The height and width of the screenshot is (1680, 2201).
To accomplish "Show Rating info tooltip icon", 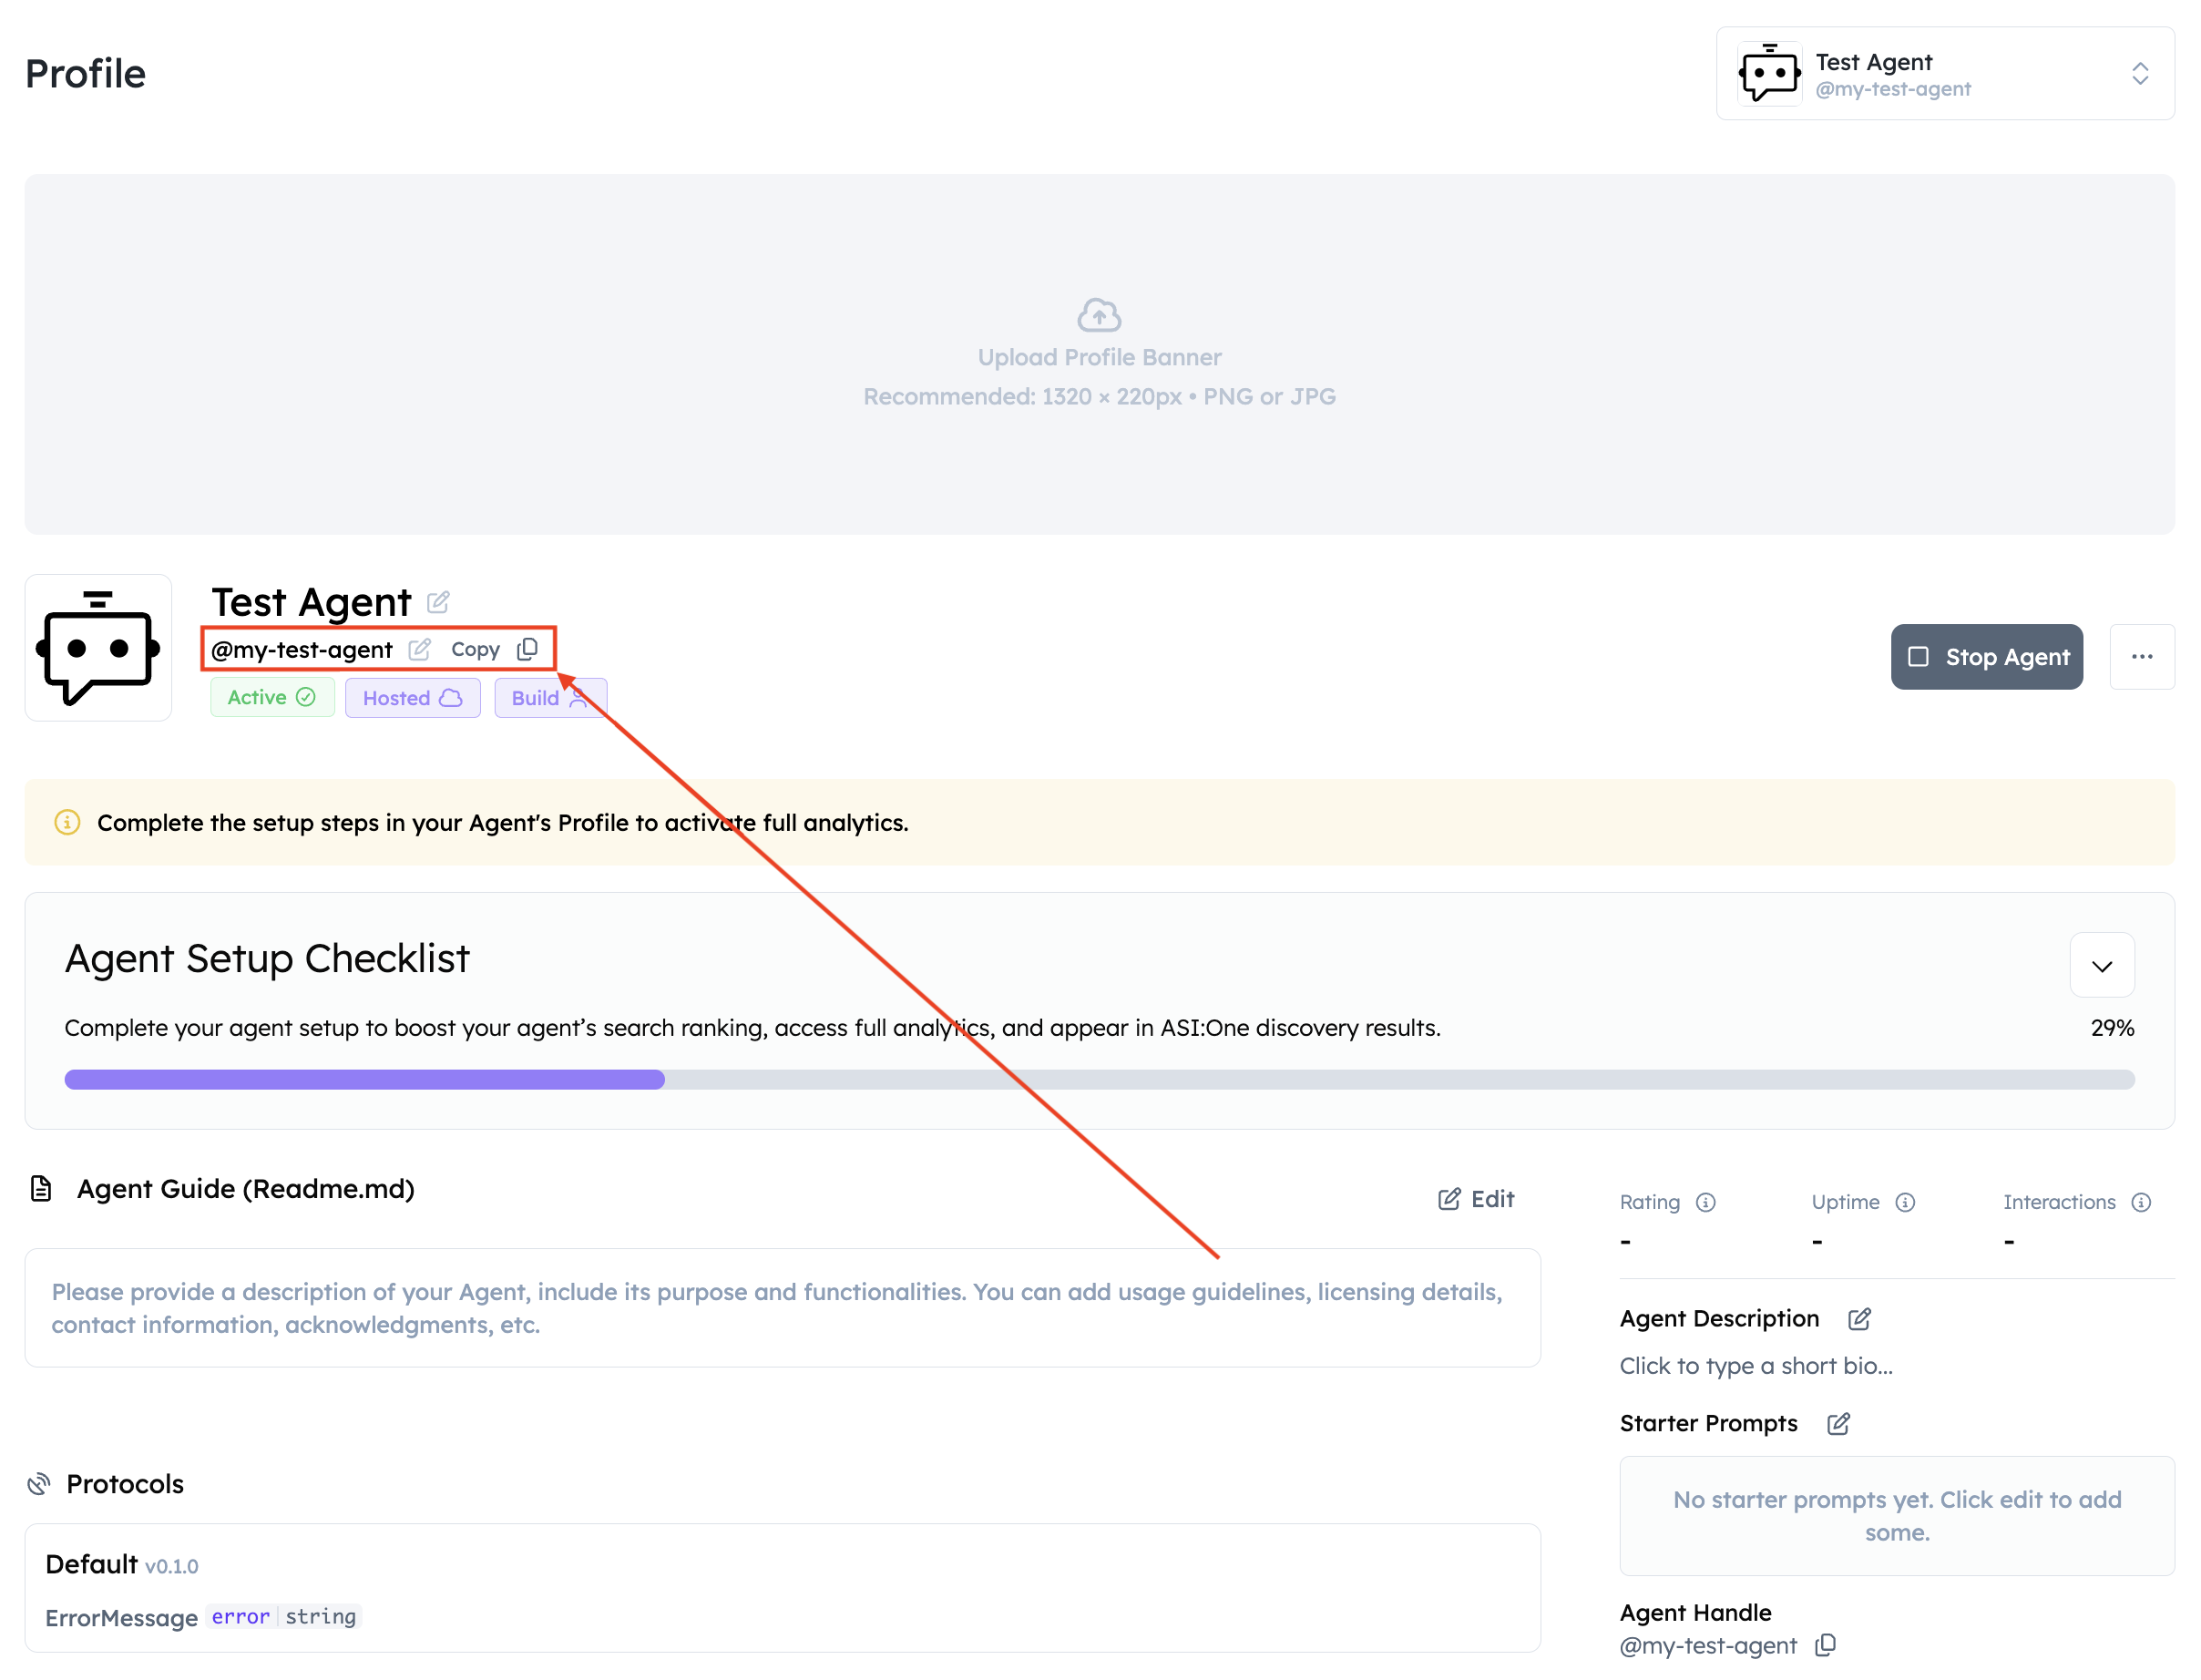I will 1706,1203.
